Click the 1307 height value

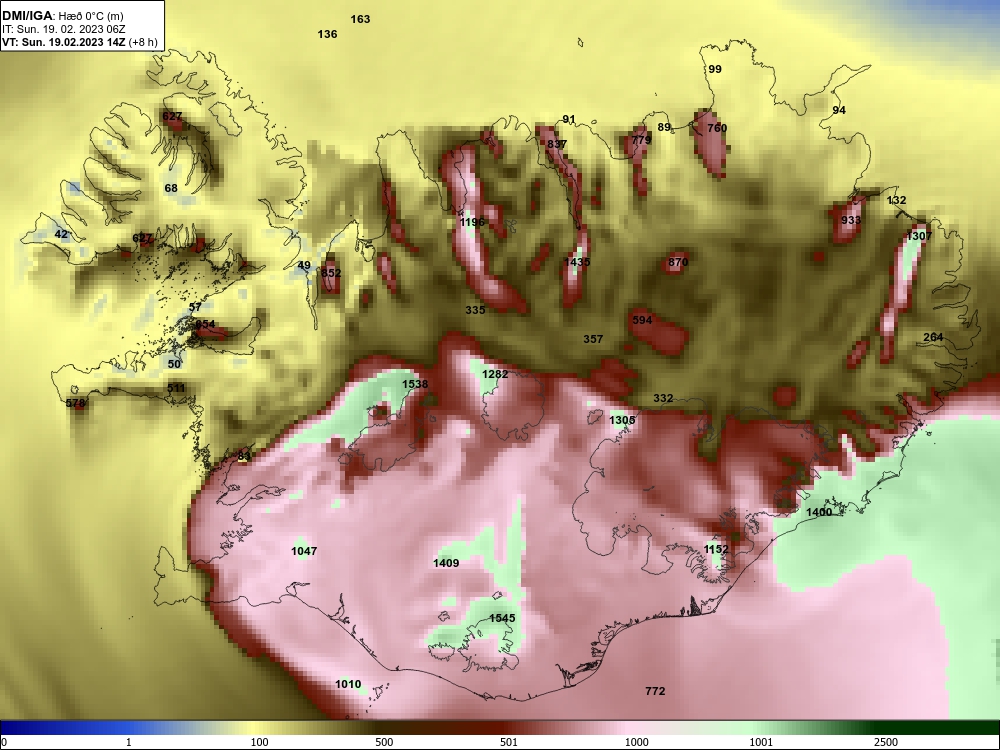919,236
